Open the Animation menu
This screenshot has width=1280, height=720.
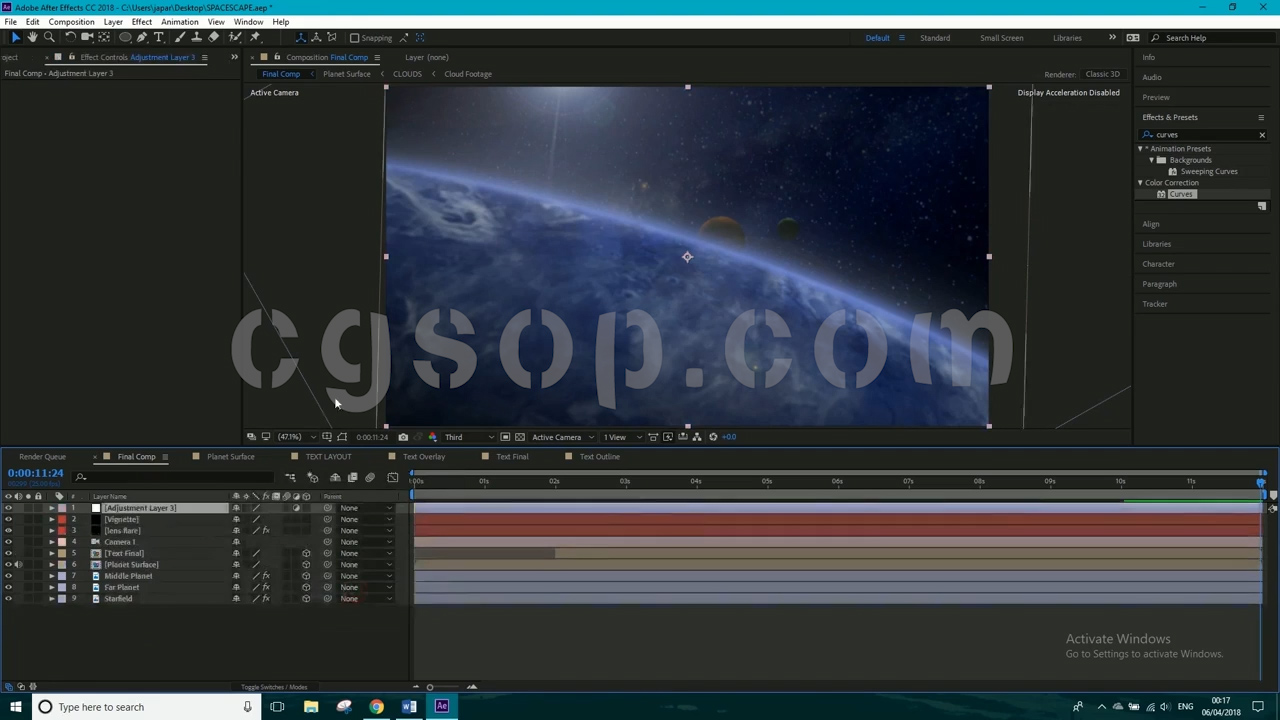(x=180, y=22)
